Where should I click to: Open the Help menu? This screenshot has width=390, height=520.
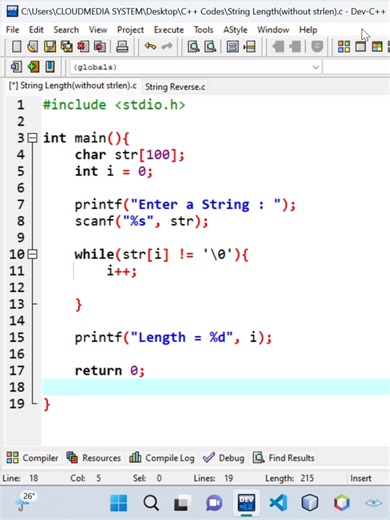(x=308, y=30)
